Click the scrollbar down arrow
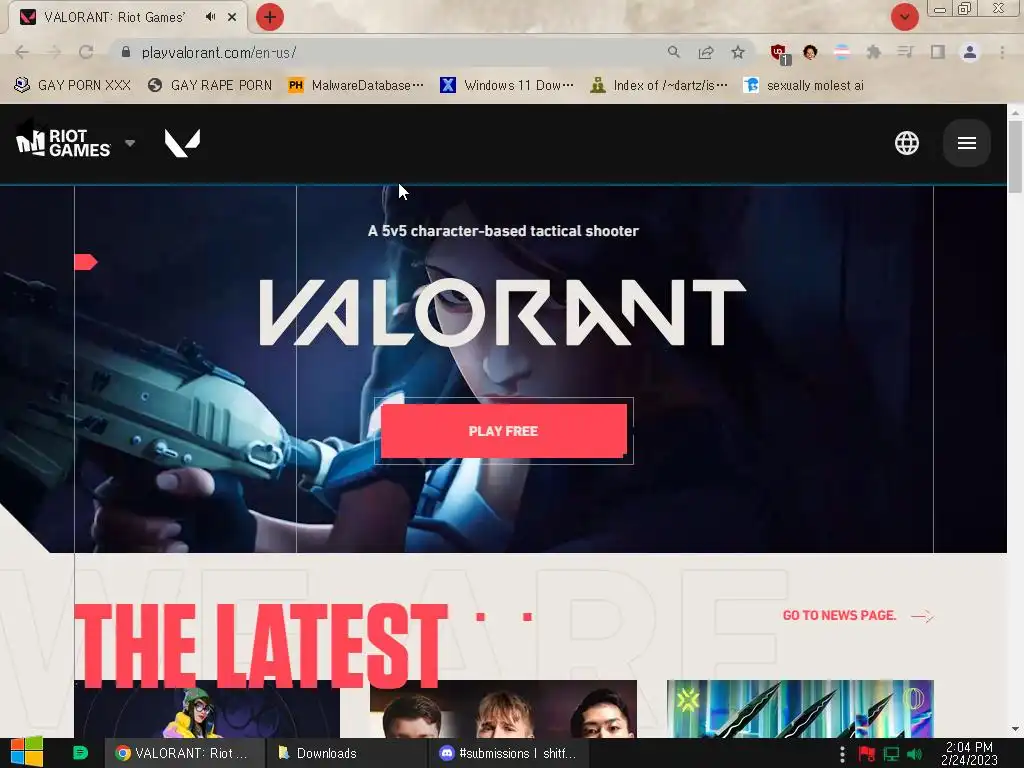The width and height of the screenshot is (1024, 768). point(1015,729)
